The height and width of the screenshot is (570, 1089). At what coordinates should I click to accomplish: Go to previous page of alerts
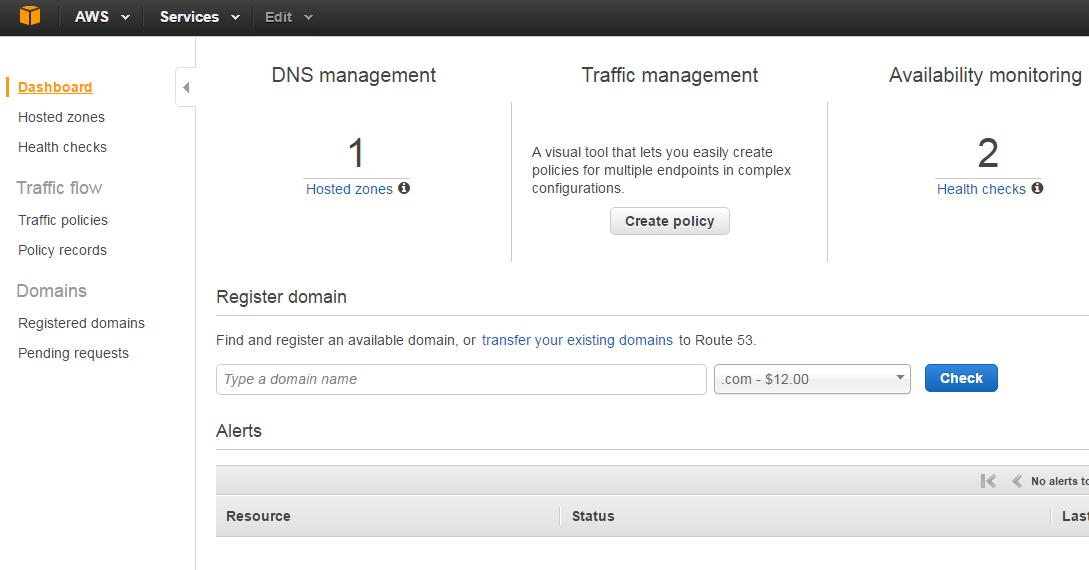pyautogui.click(x=1016, y=481)
